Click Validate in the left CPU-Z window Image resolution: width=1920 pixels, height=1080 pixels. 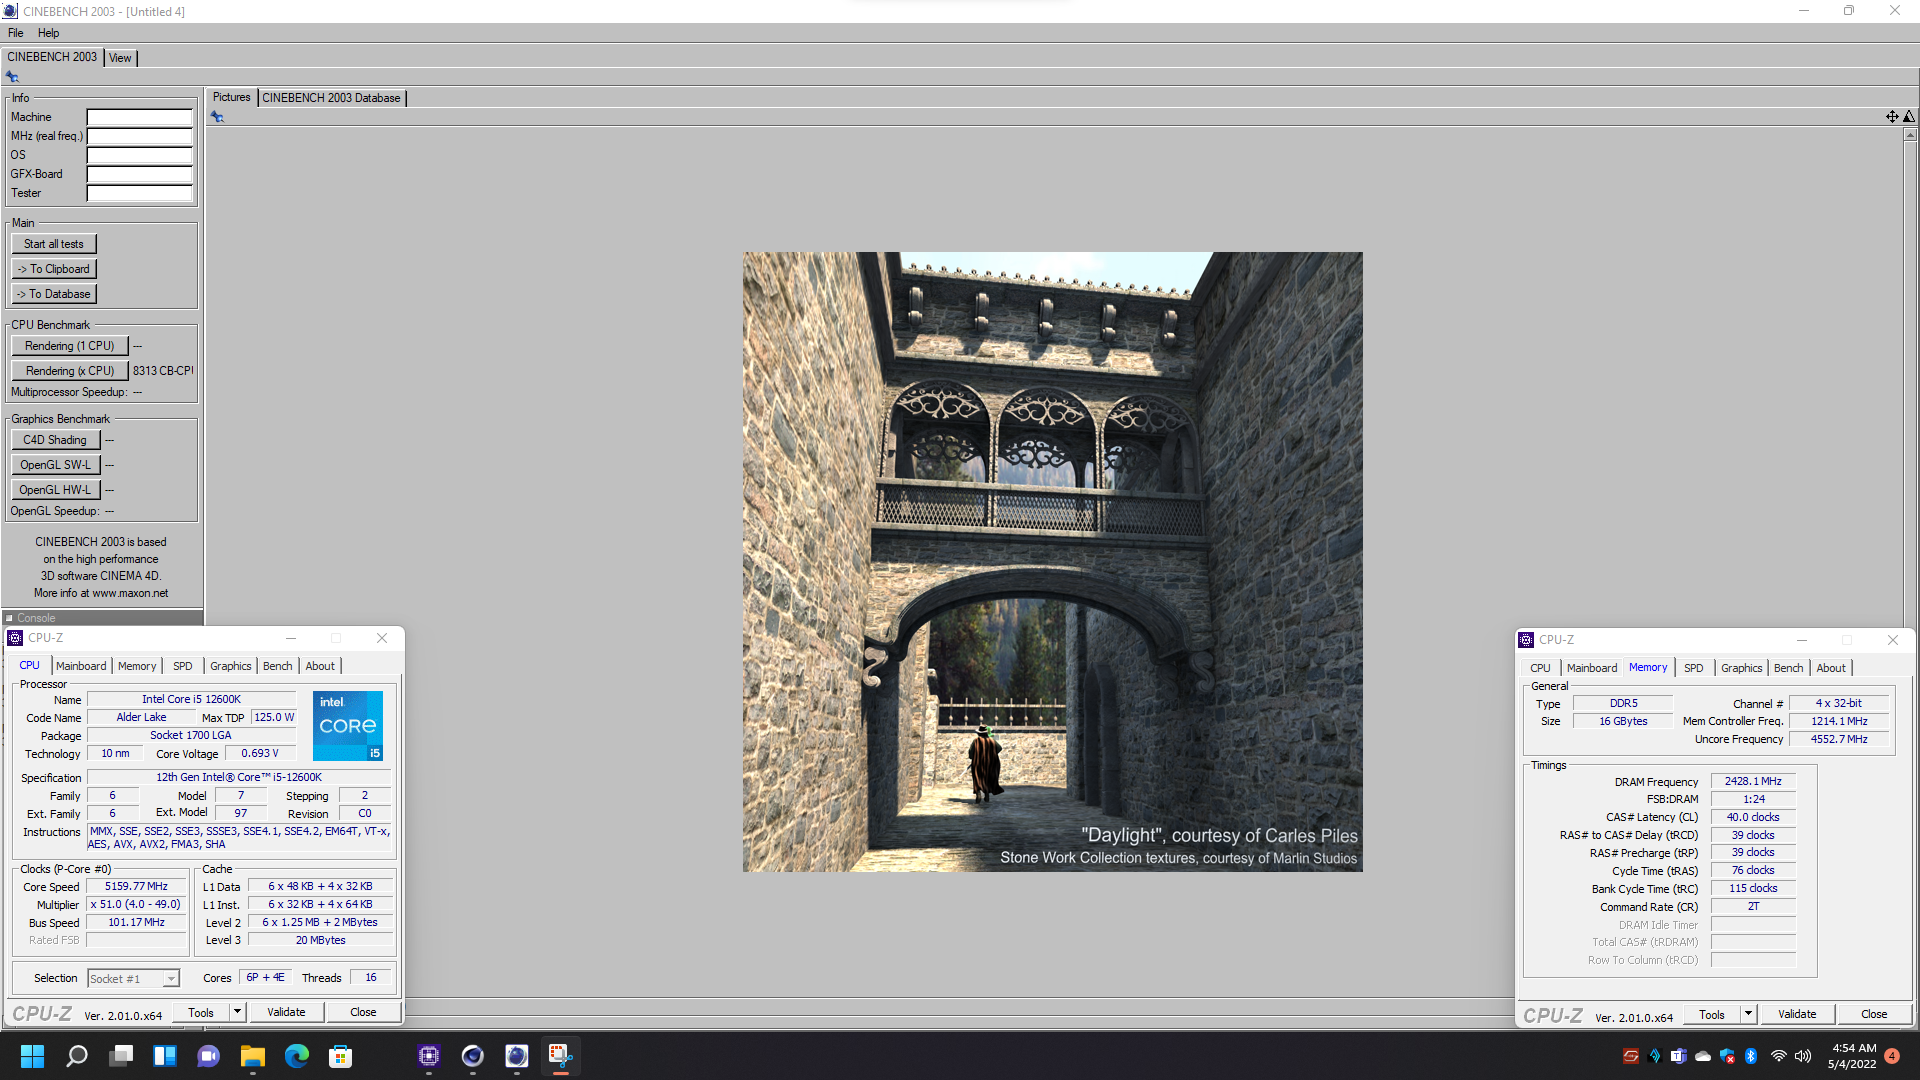(286, 1012)
